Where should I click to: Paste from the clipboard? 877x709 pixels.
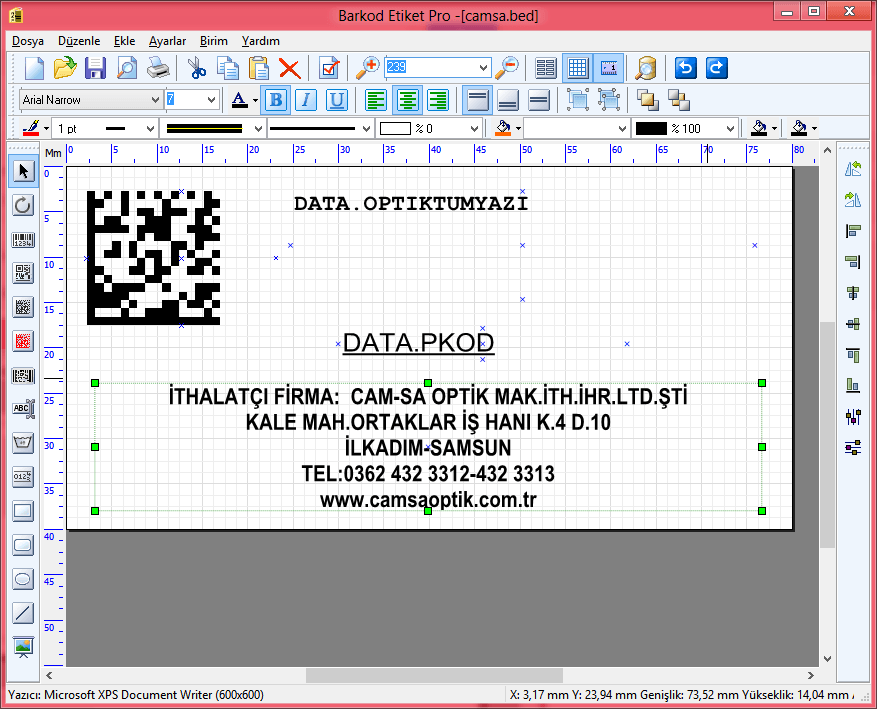click(258, 68)
